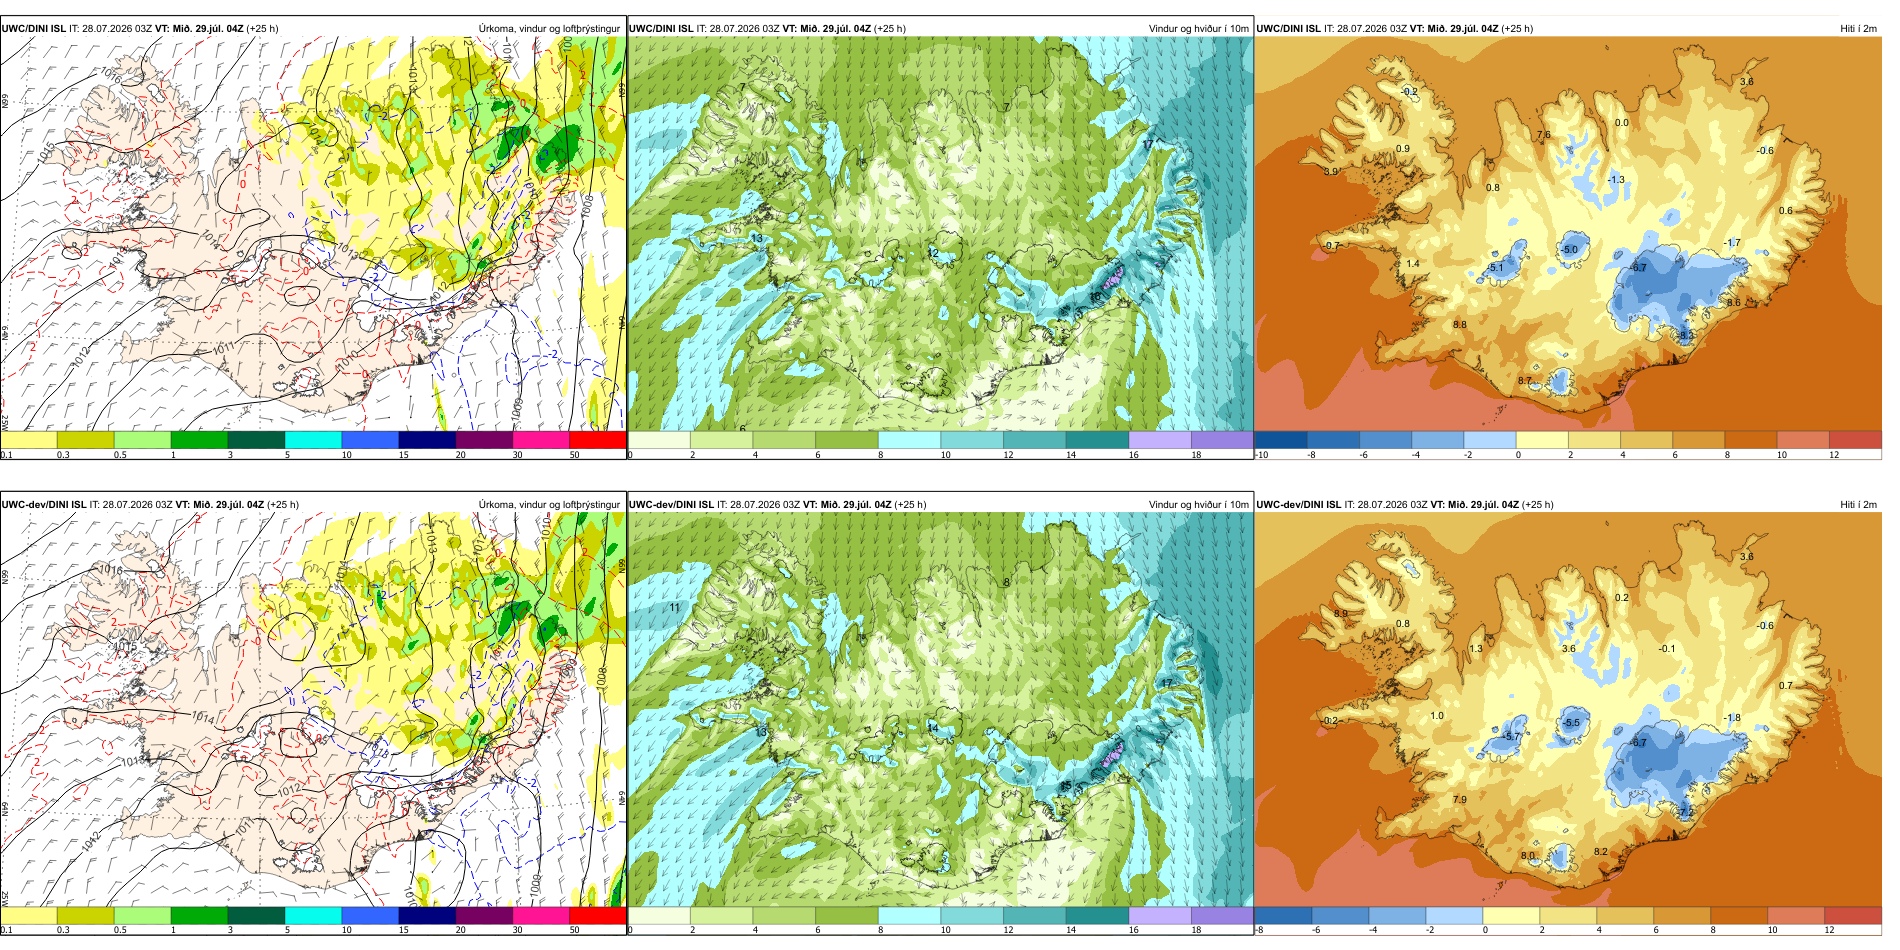1900x950 pixels.
Task: Click the 'Hiti í 2m' title on UWC panel
Action: tap(1858, 28)
